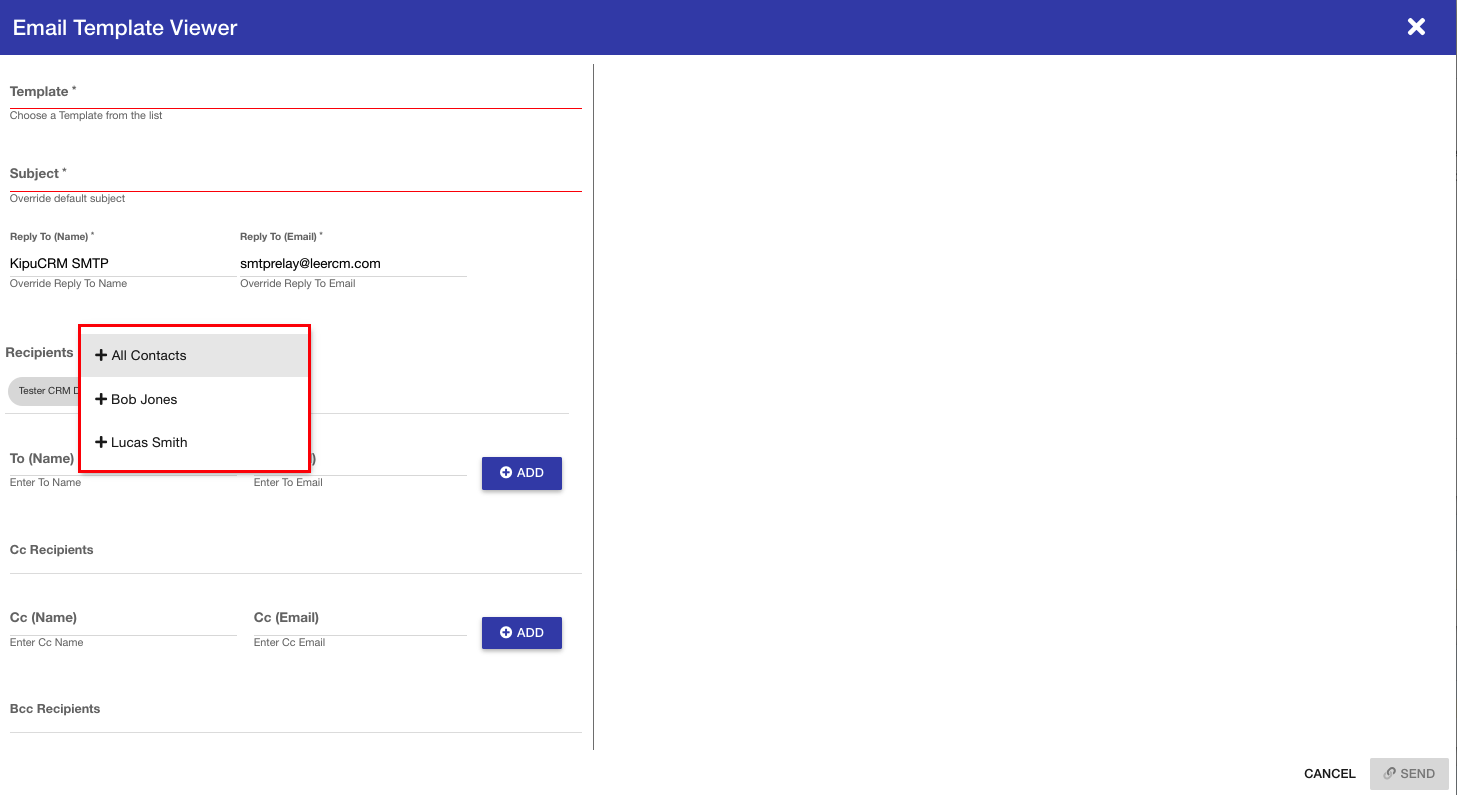Click the plus-circle icon on the Cc ADD button
The width and height of the screenshot is (1457, 795).
click(x=506, y=633)
